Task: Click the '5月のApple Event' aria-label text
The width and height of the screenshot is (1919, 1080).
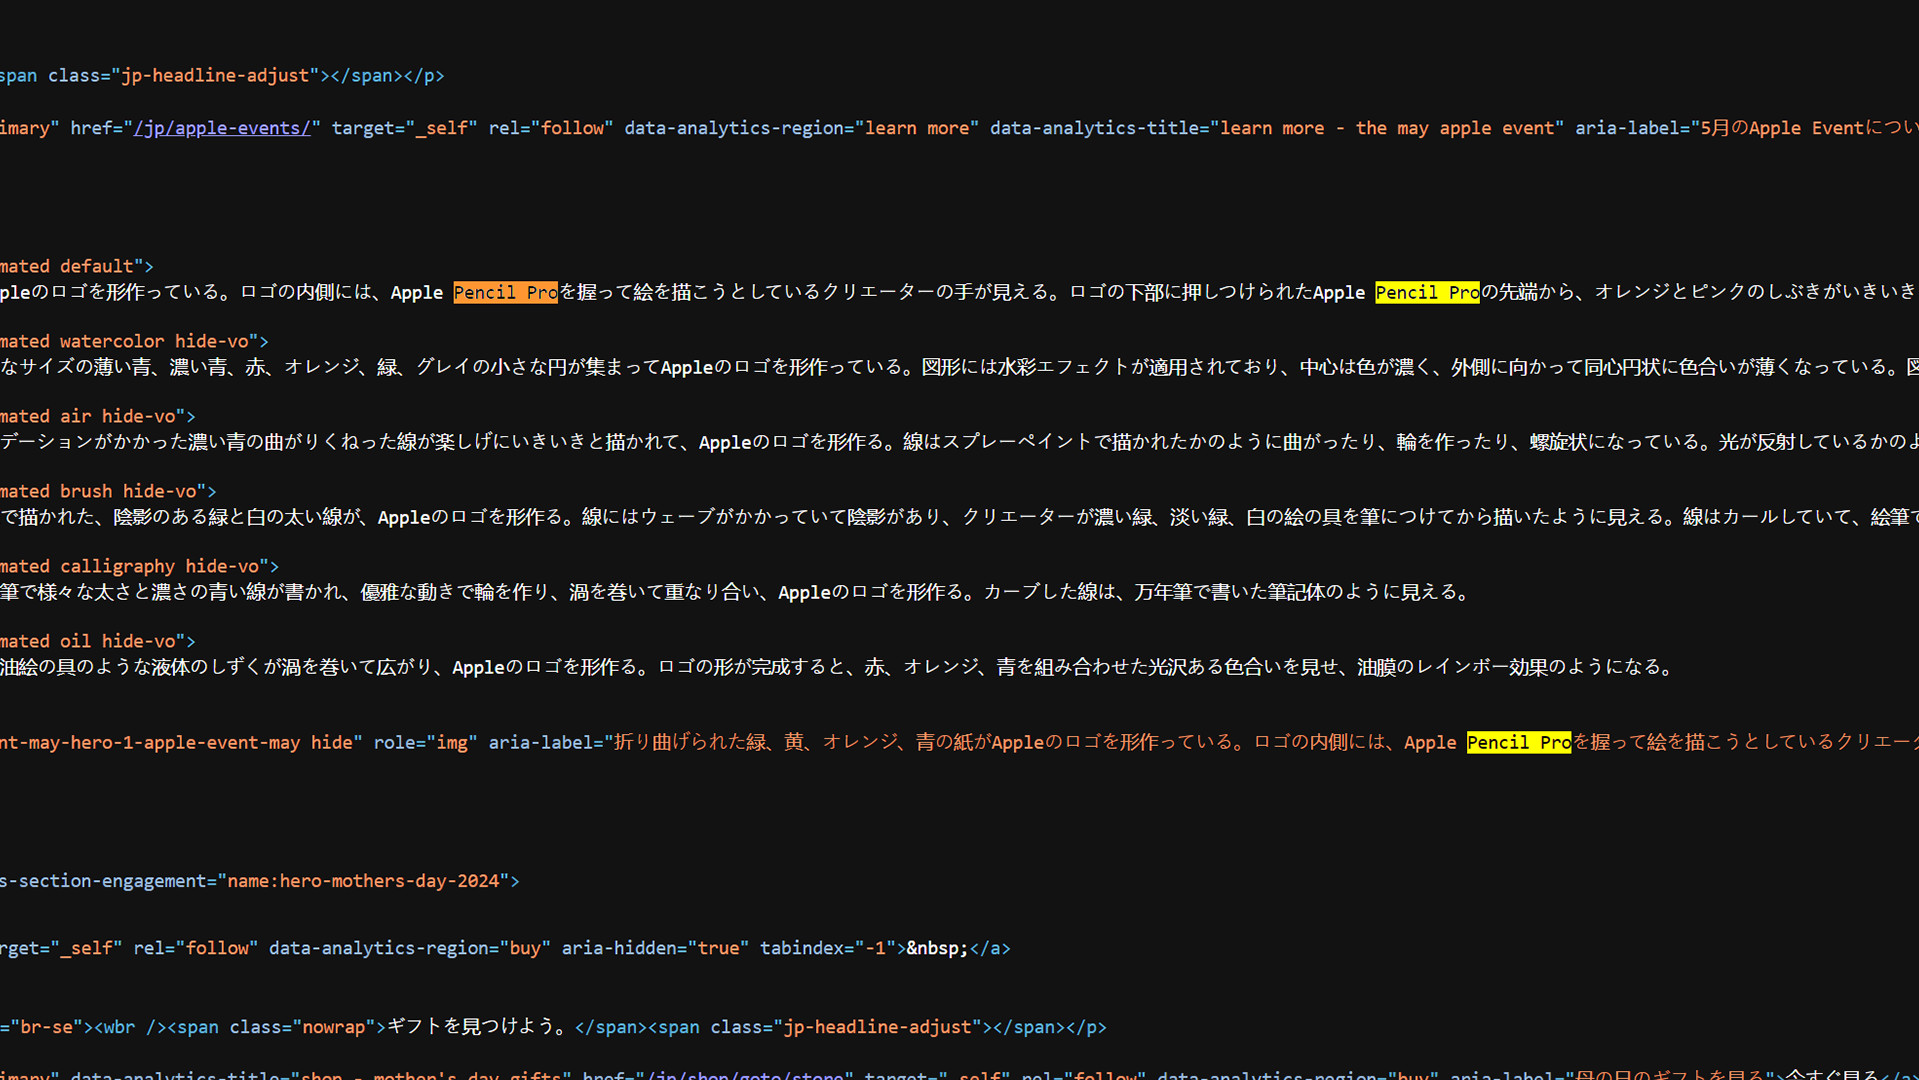Action: point(1782,128)
